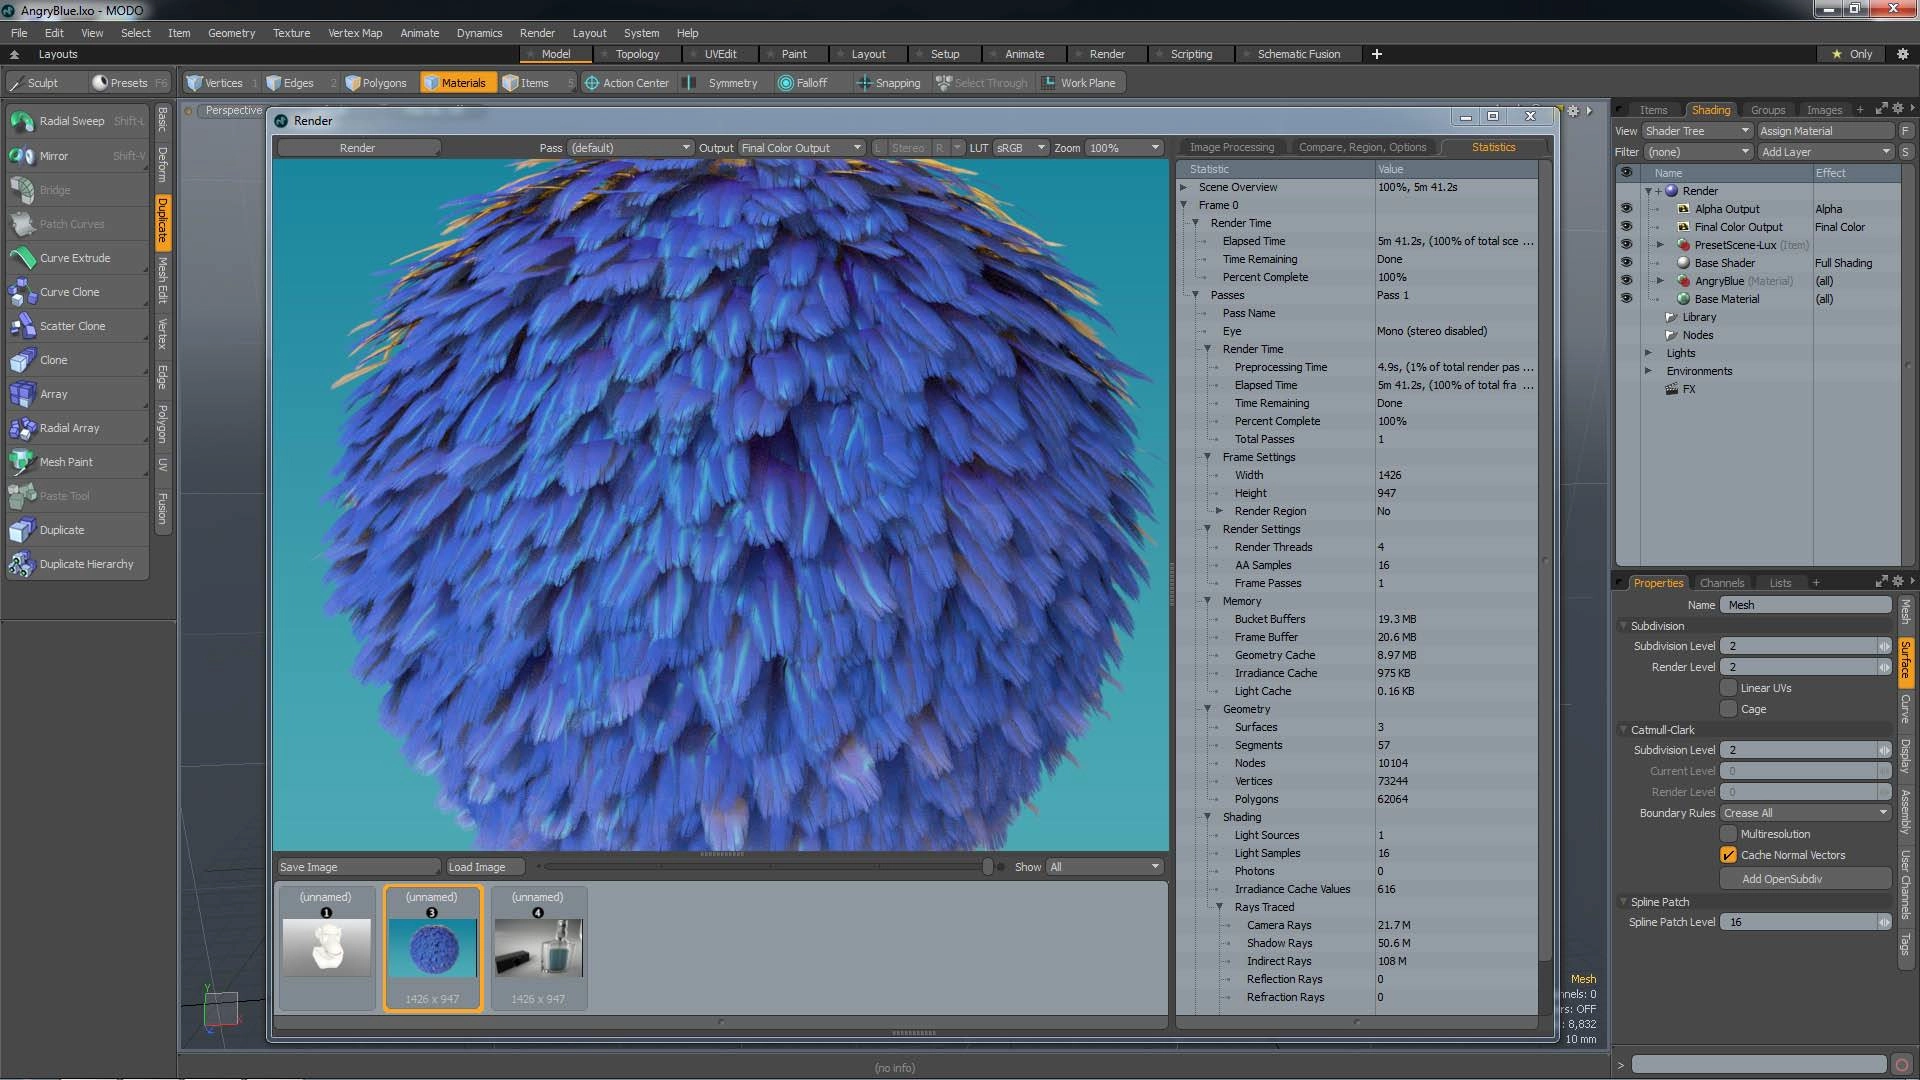Enable the Multiresolution checkbox
Viewport: 1920px width, 1080px height.
[1728, 834]
